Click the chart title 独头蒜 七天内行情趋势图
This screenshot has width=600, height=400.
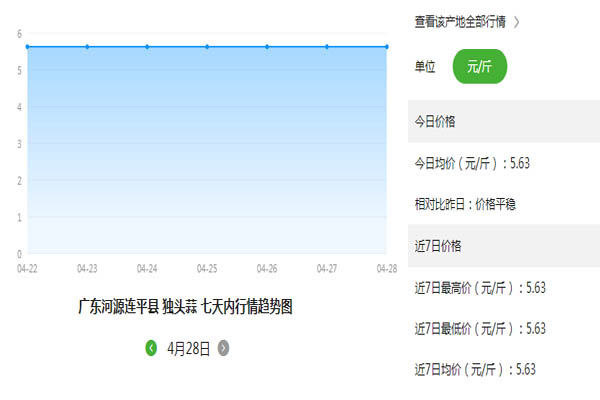click(x=186, y=307)
